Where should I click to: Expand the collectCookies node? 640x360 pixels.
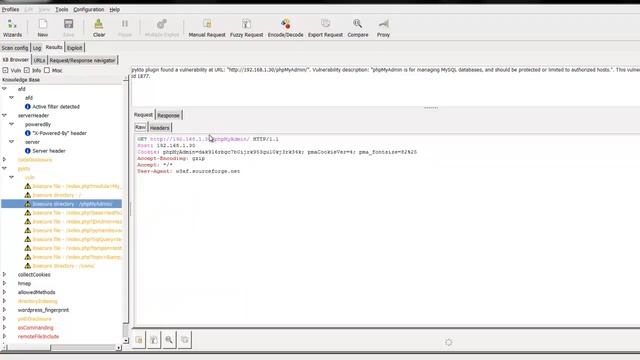click(x=4, y=275)
